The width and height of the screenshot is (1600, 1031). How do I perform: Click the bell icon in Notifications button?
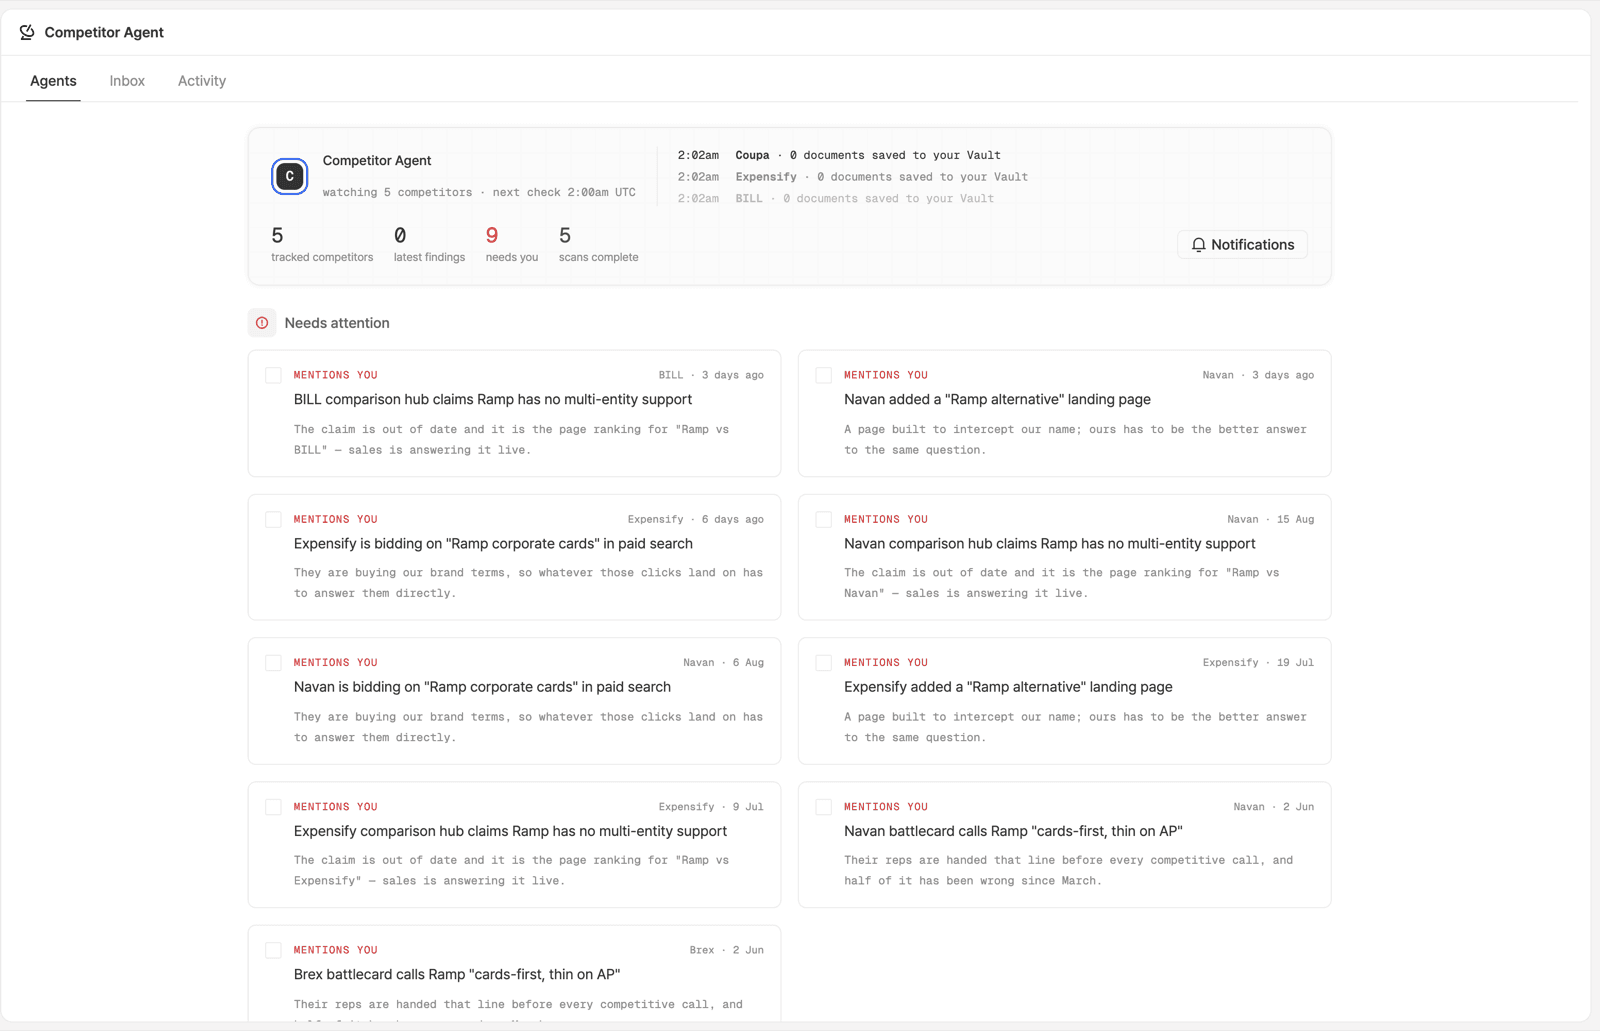[1198, 245]
